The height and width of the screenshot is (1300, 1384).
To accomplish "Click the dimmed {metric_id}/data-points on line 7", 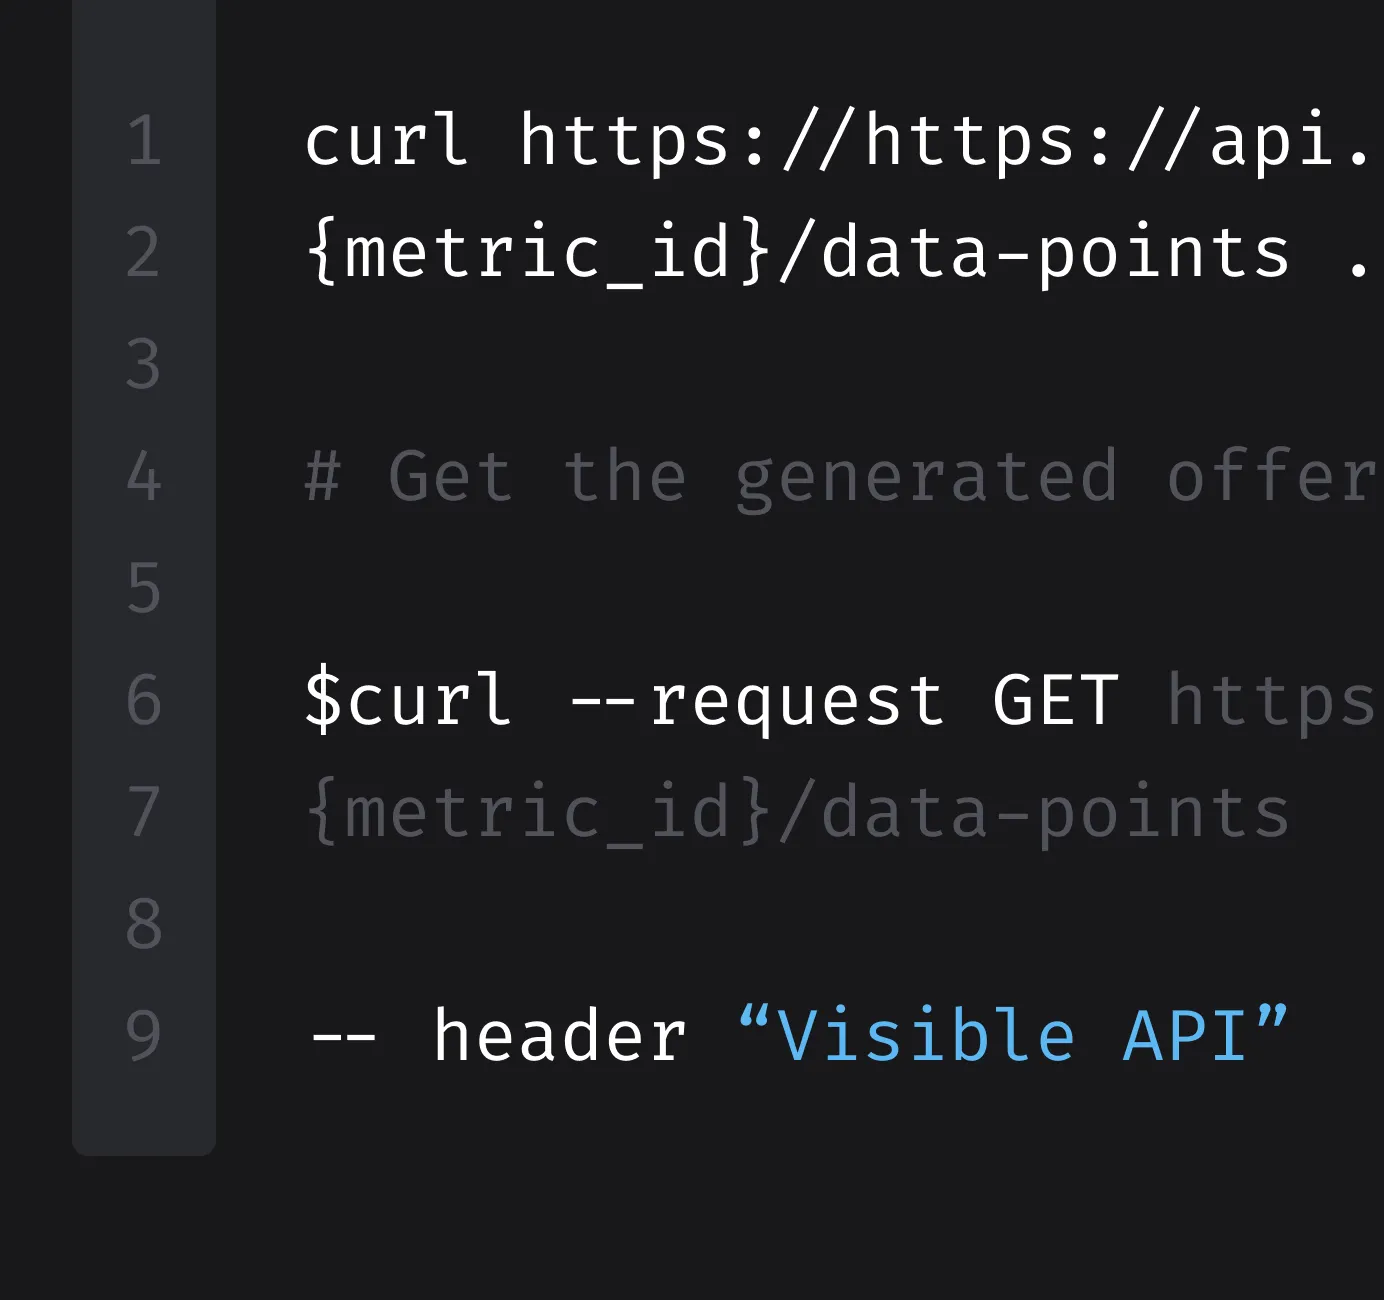I will pos(797,812).
